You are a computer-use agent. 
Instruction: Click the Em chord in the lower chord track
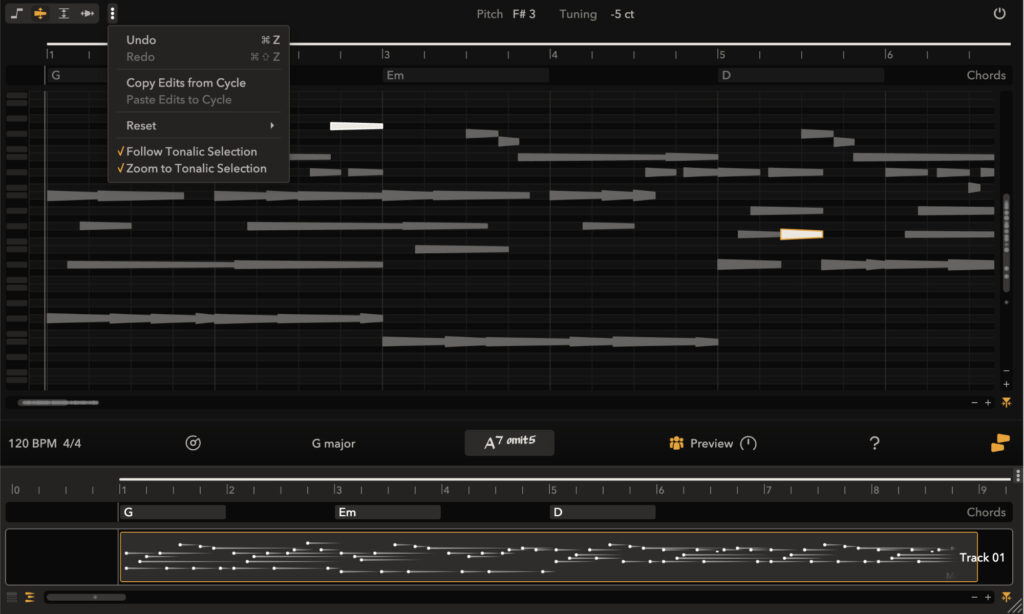pos(387,512)
